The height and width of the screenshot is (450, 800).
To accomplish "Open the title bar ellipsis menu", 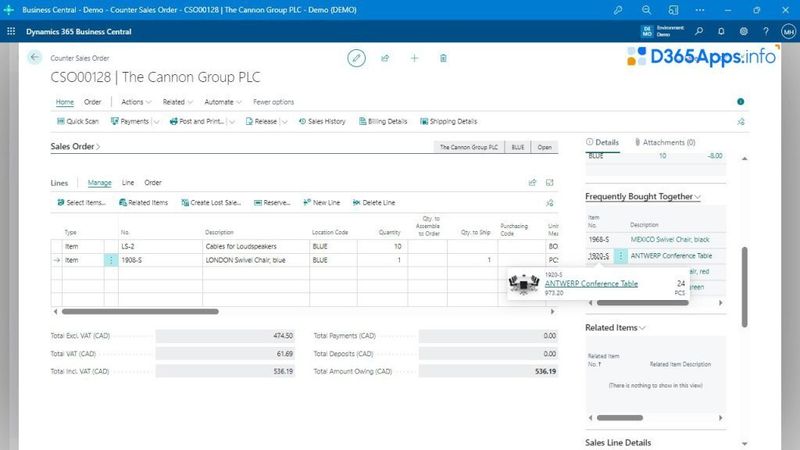I will click(x=699, y=10).
